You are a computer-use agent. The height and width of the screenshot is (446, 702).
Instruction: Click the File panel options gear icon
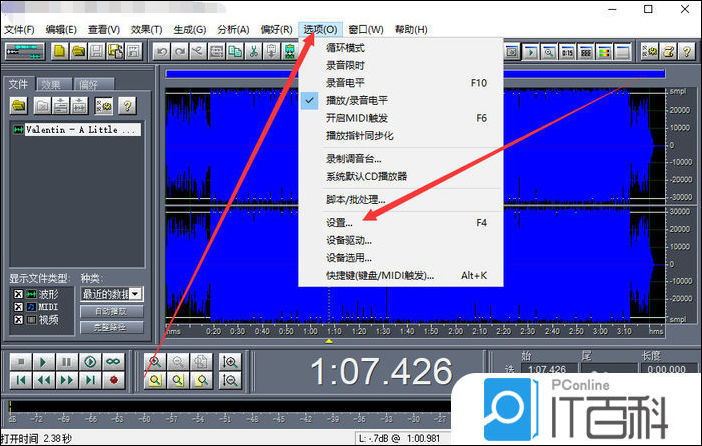click(x=104, y=106)
